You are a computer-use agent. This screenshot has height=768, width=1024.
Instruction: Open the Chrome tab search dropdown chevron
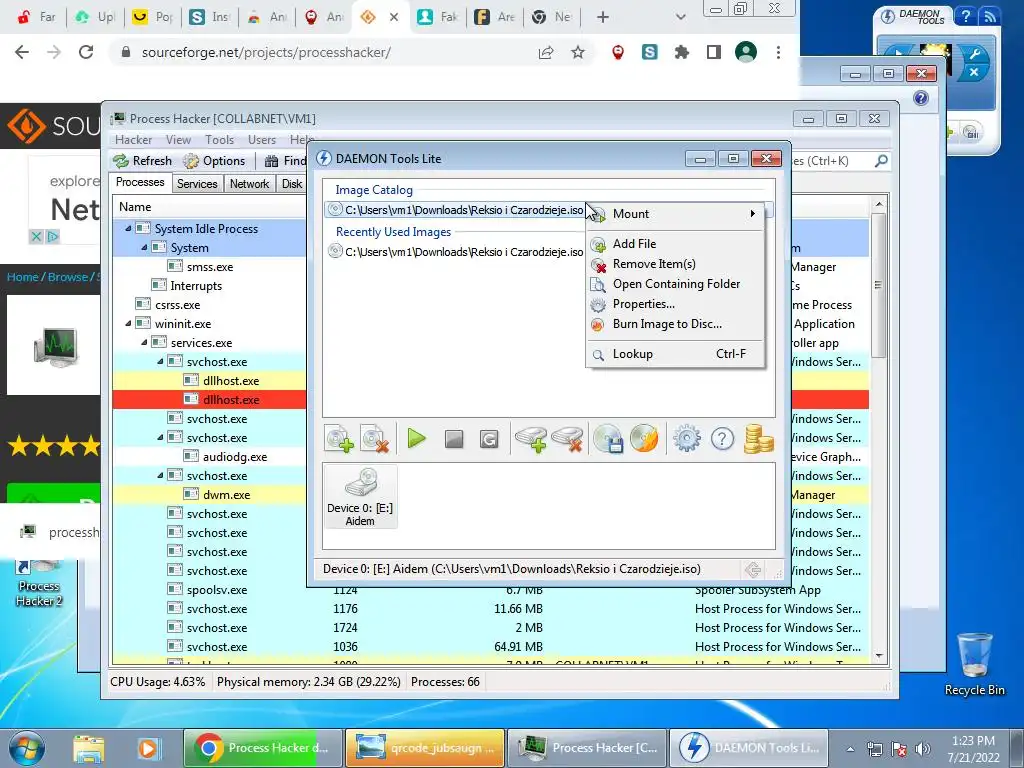point(680,17)
